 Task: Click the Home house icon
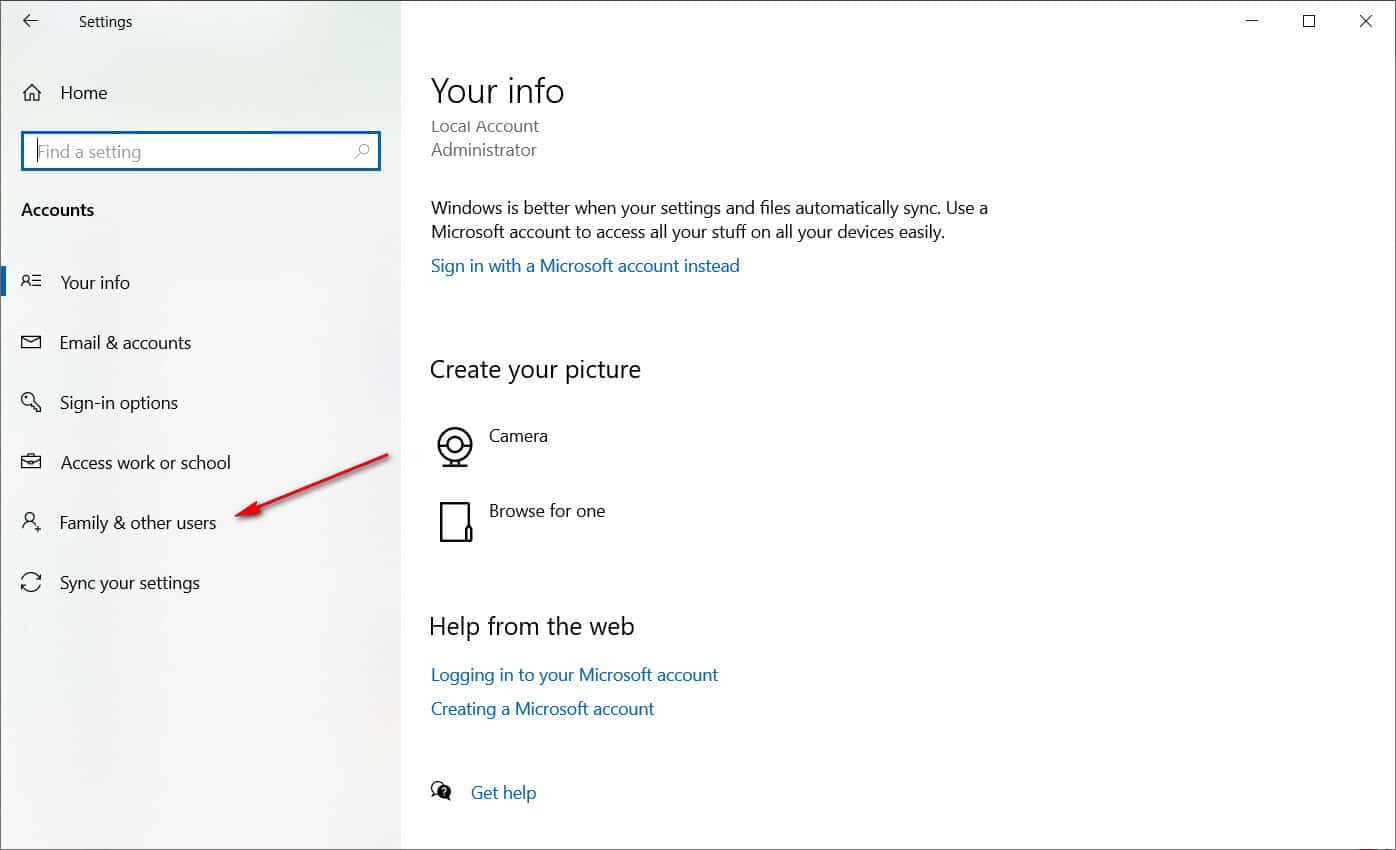32,93
